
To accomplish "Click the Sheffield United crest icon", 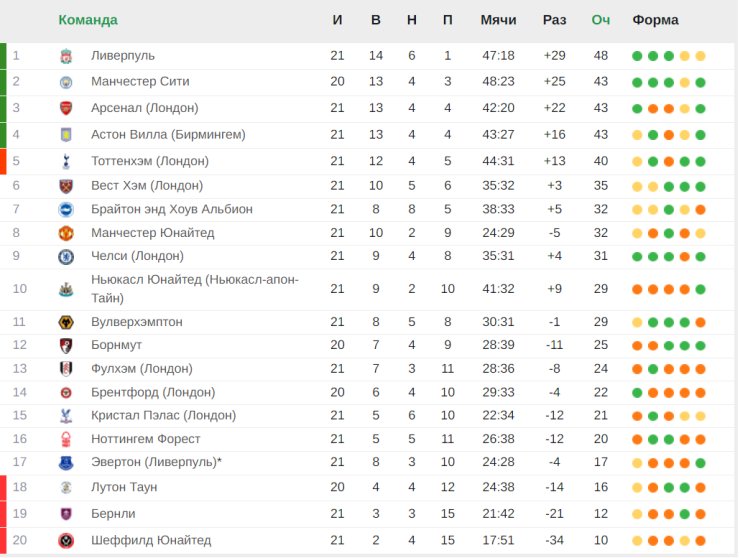I will (66, 541).
